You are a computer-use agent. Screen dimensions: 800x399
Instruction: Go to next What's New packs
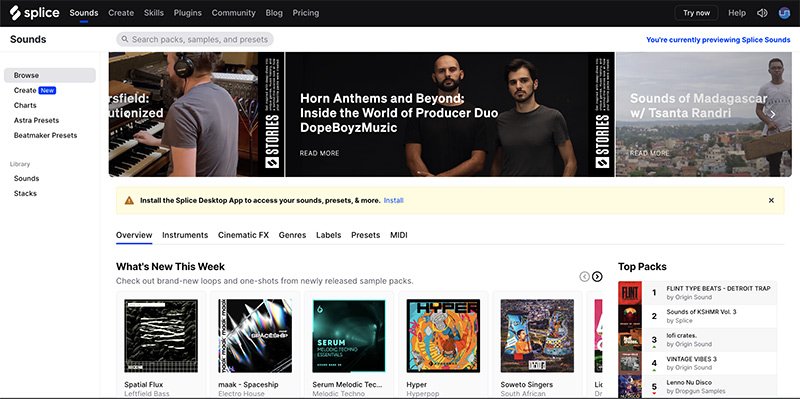click(597, 277)
